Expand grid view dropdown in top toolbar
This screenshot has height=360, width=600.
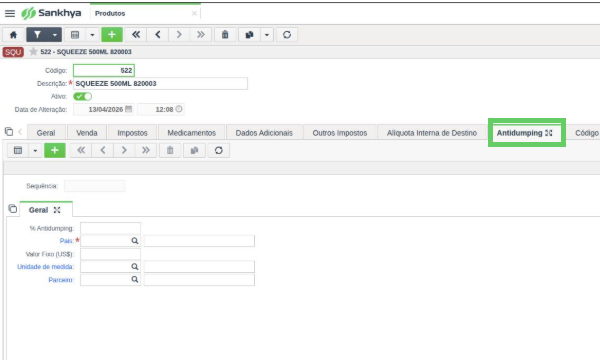tap(92, 35)
